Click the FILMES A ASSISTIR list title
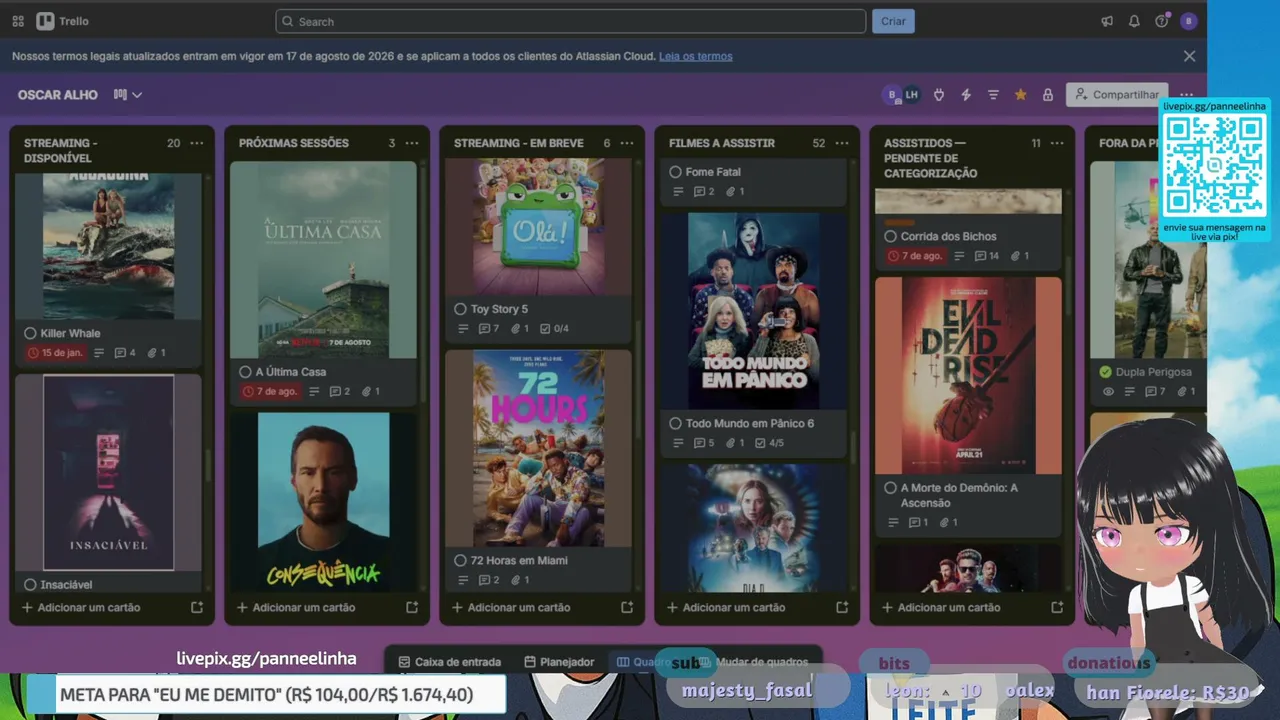1280x720 pixels. (722, 143)
